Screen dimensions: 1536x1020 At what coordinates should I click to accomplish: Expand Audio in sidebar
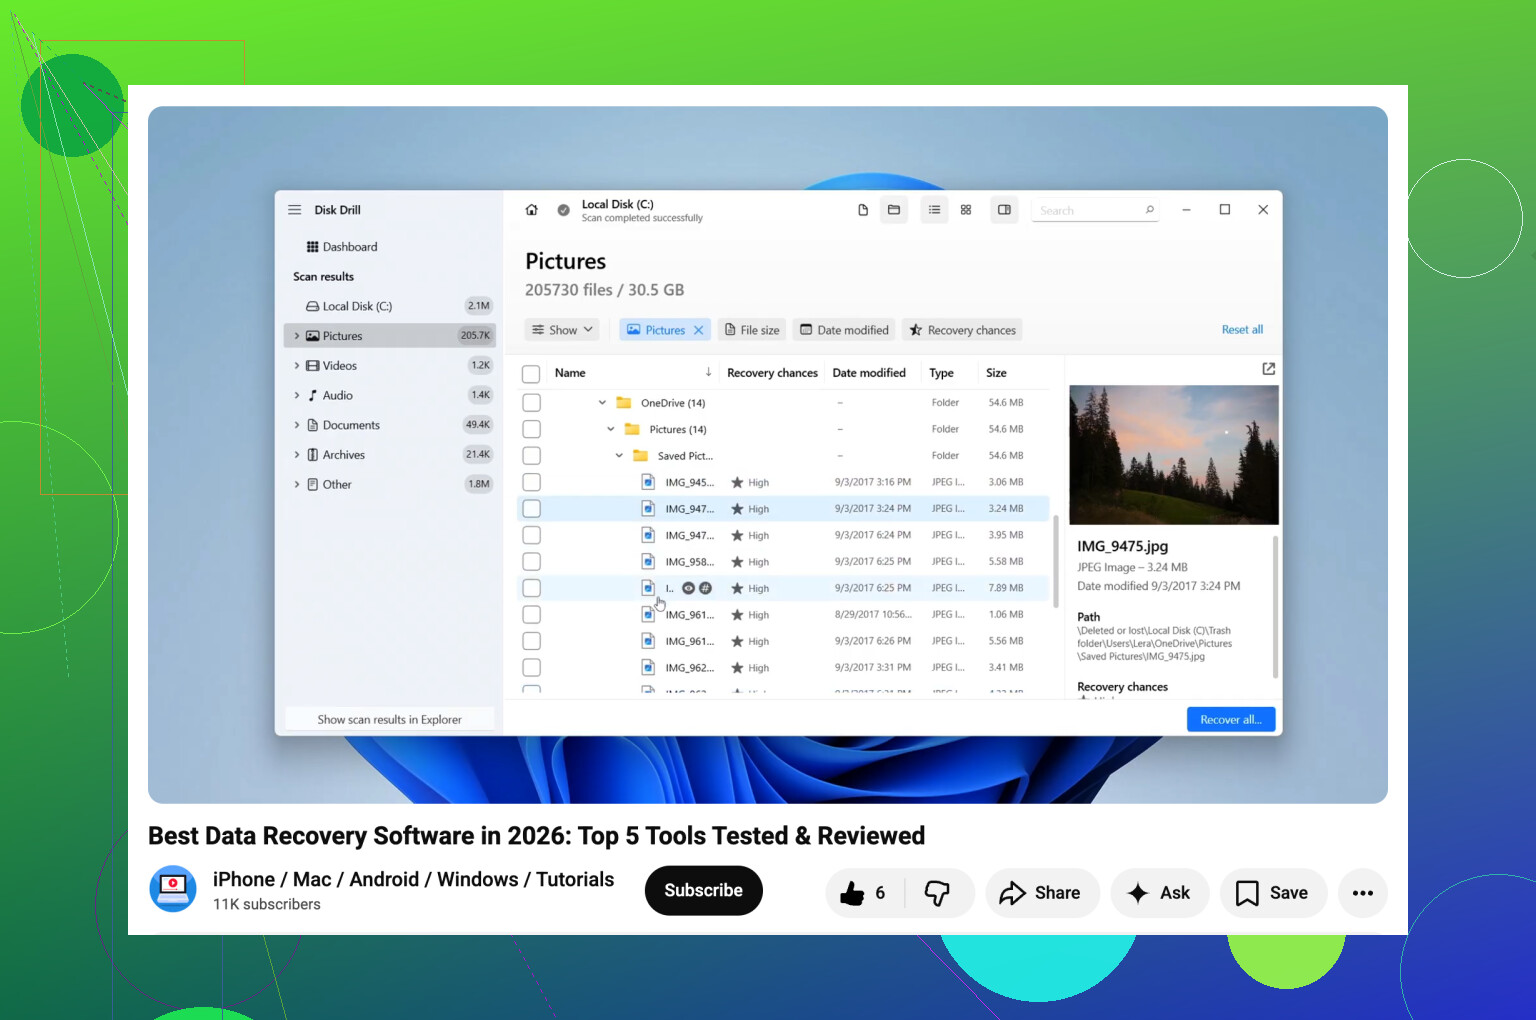point(297,395)
